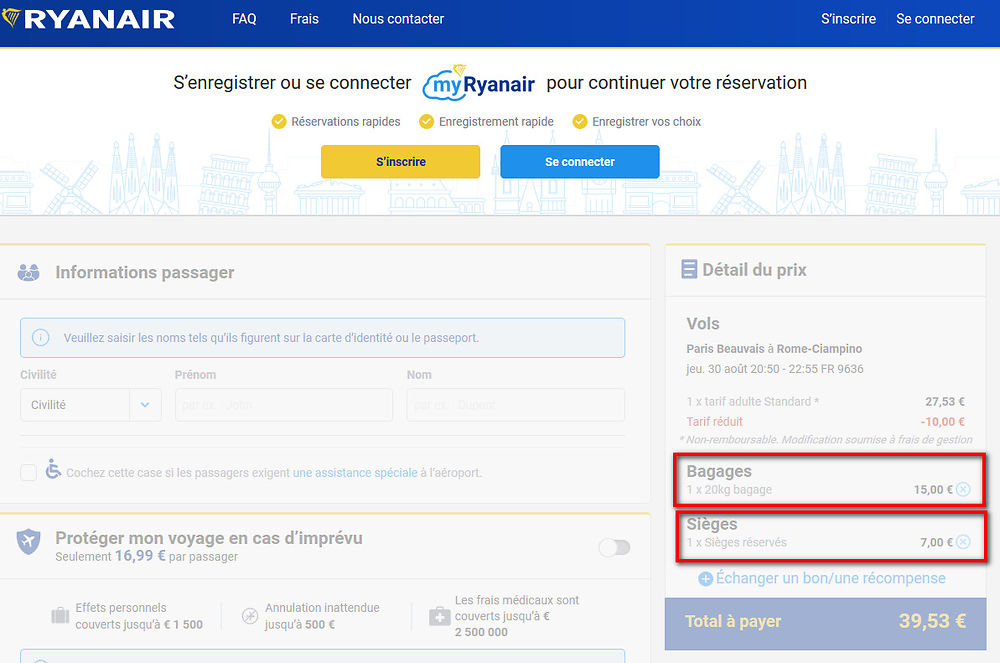Image resolution: width=1000 pixels, height=663 pixels.
Task: Click the passenger group icon
Action: point(29,272)
